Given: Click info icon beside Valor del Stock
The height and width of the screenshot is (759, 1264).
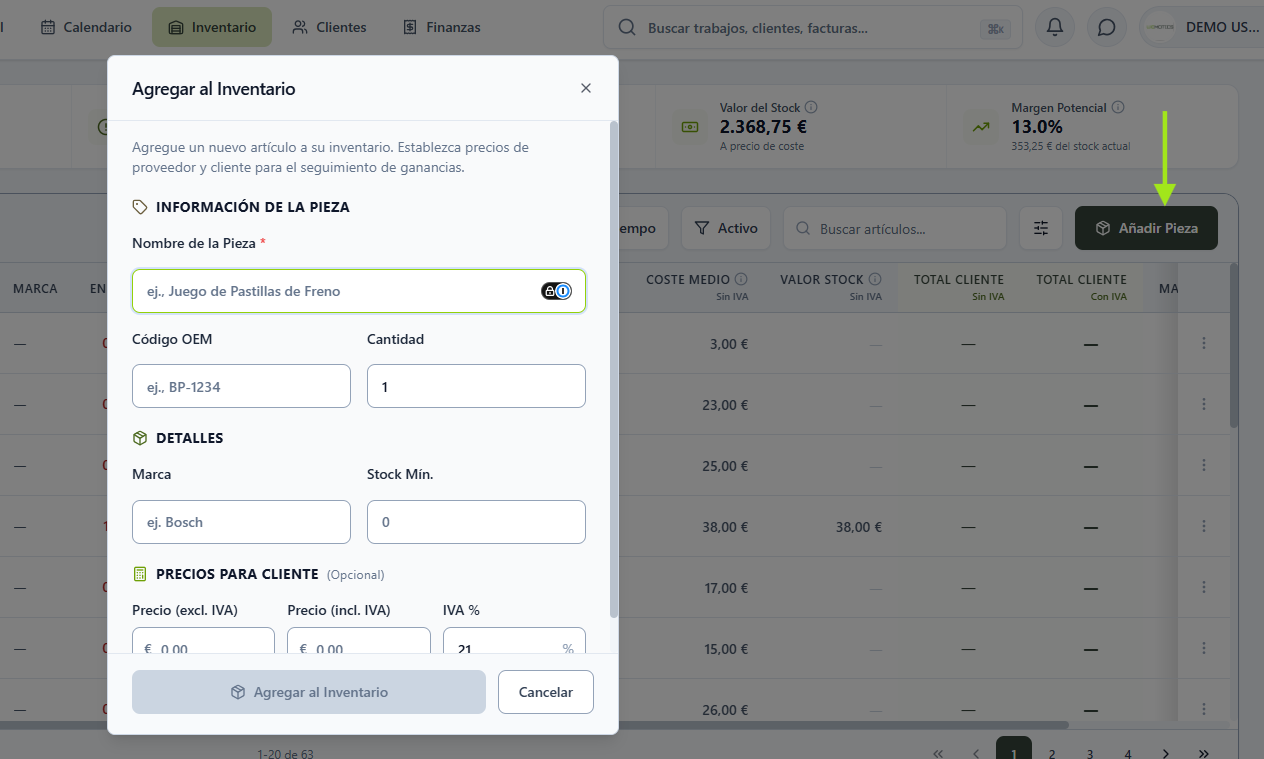Looking at the screenshot, I should (811, 107).
